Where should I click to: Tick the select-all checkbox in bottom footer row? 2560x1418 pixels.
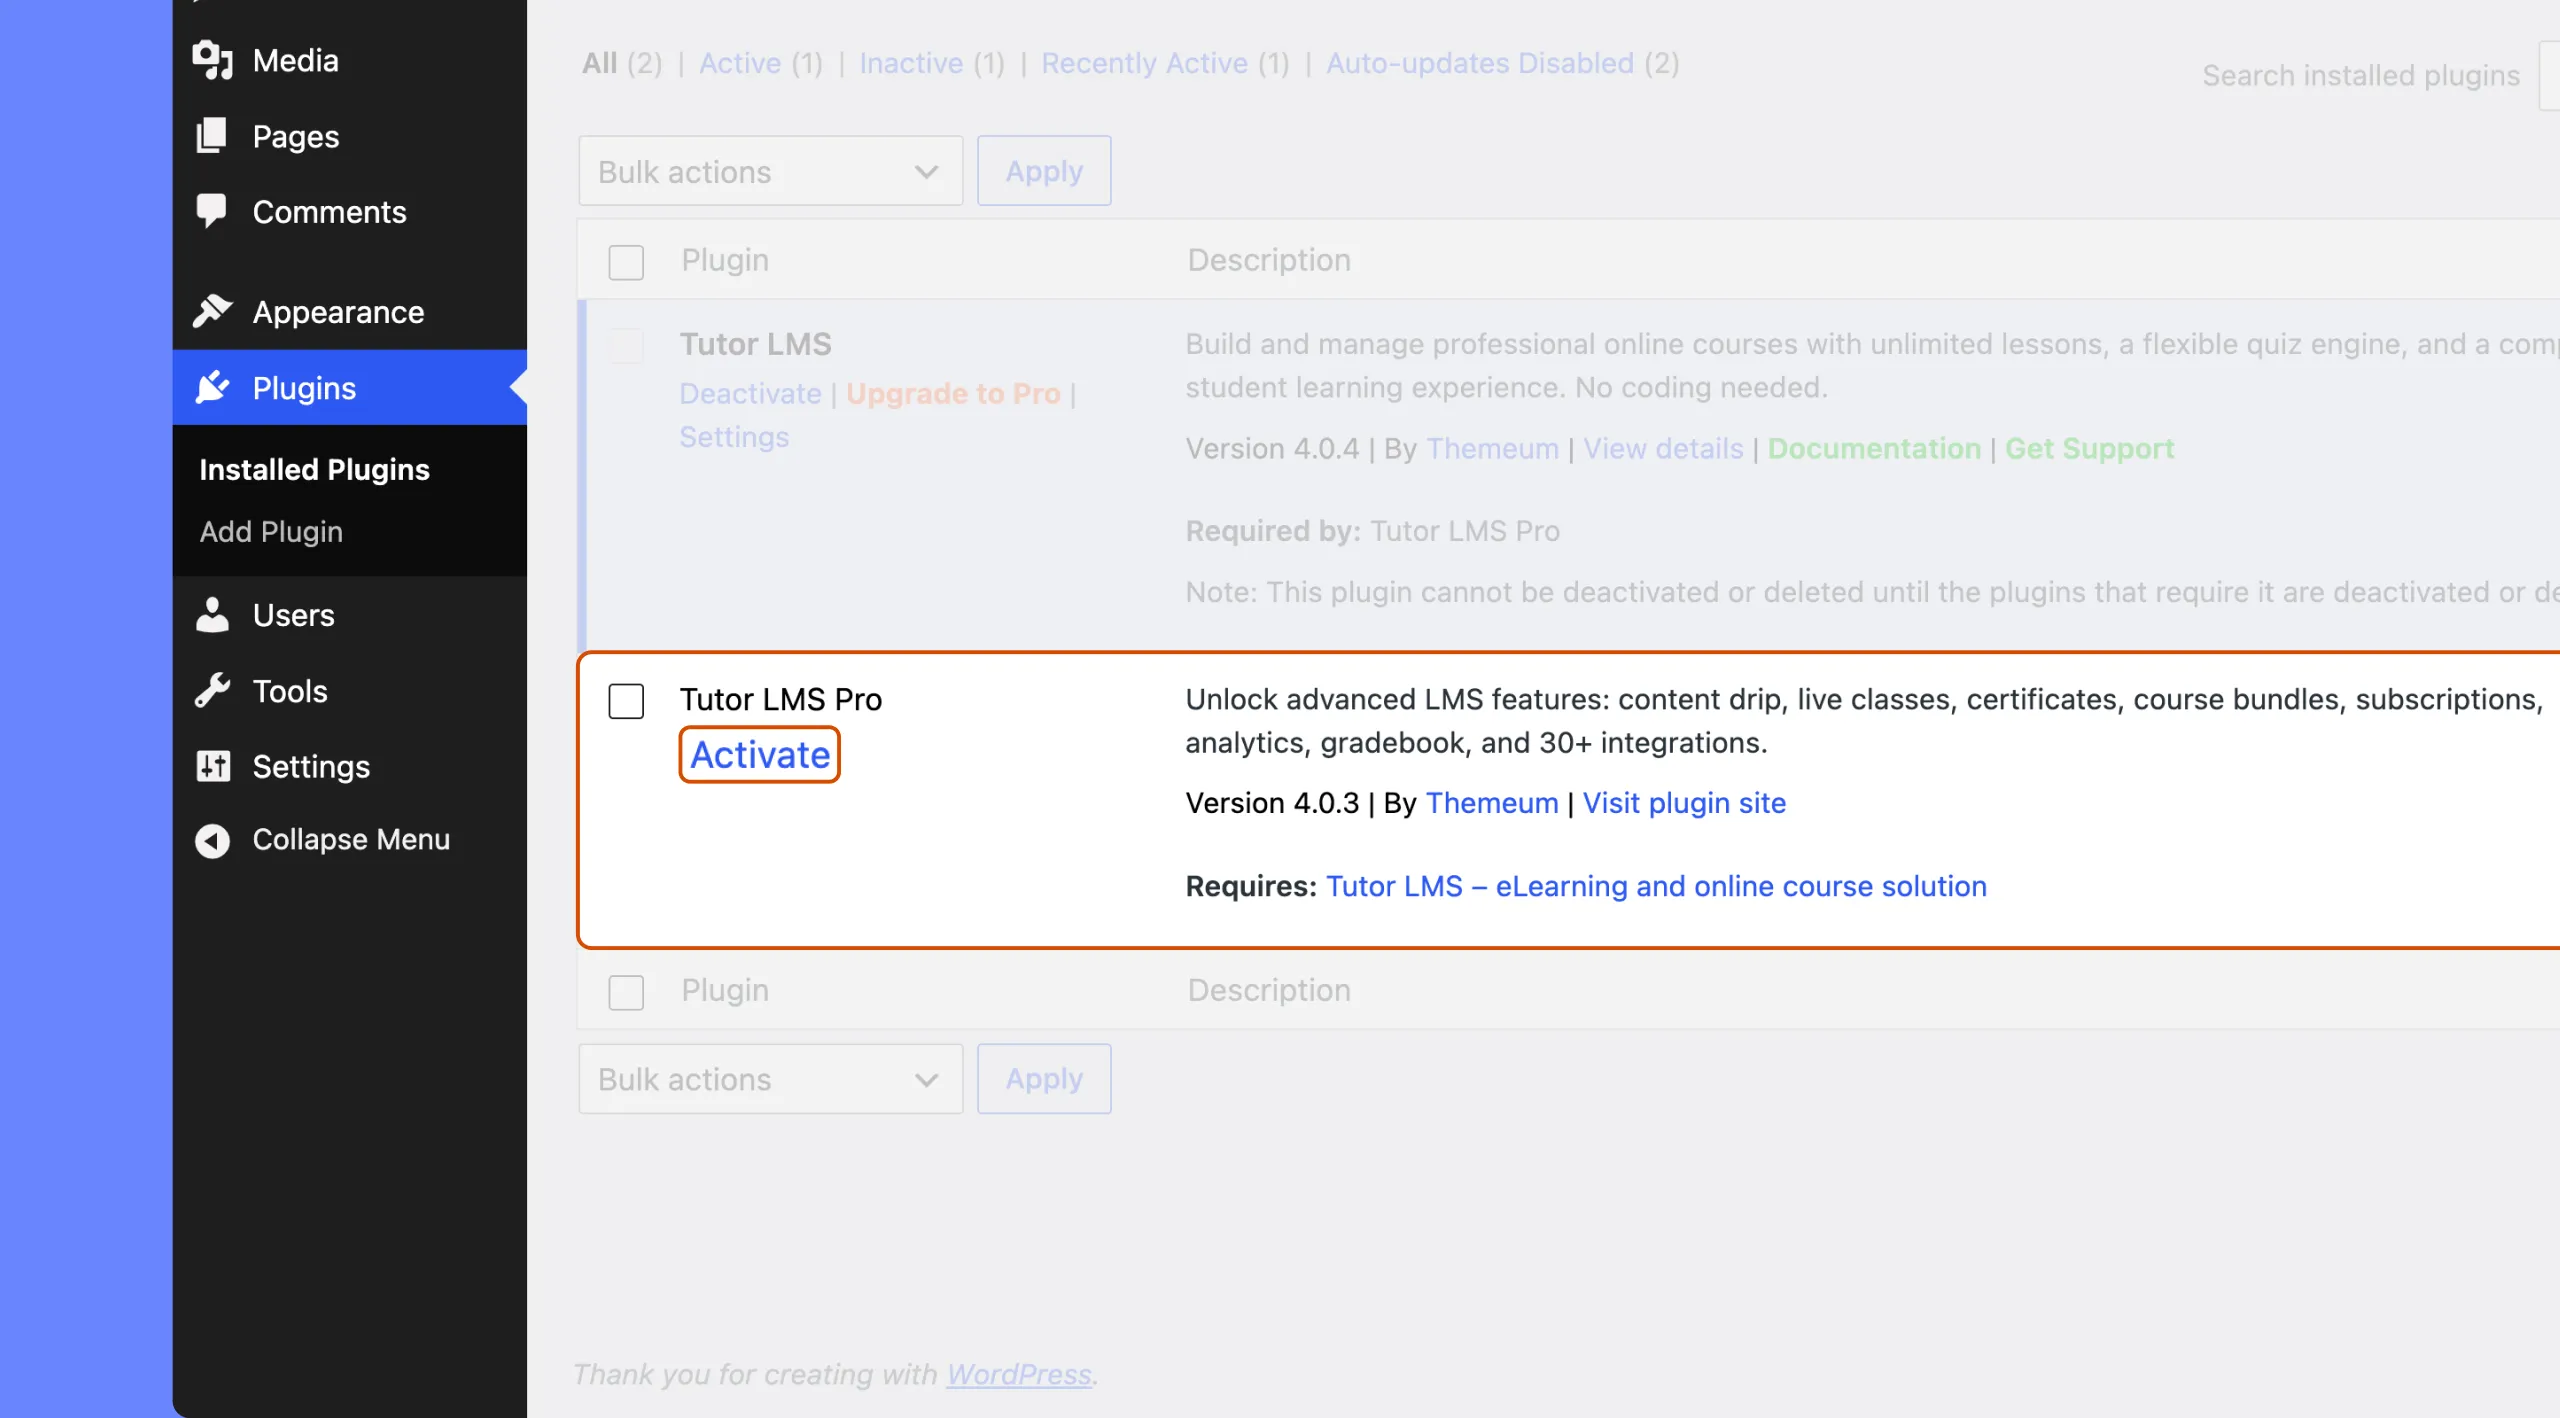click(626, 992)
